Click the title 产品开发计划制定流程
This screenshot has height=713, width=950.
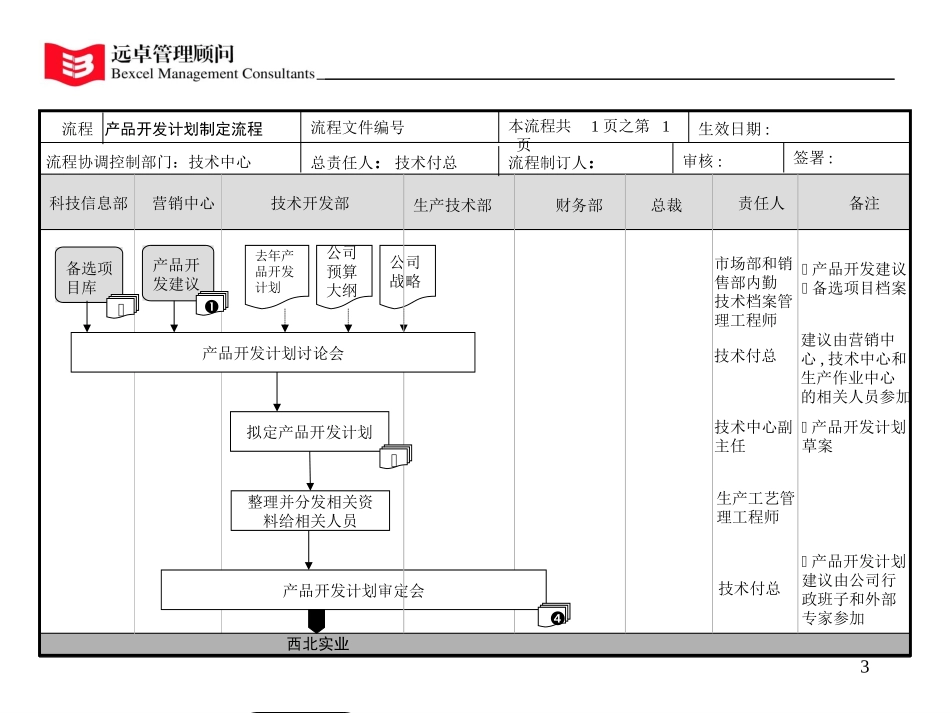coord(184,129)
